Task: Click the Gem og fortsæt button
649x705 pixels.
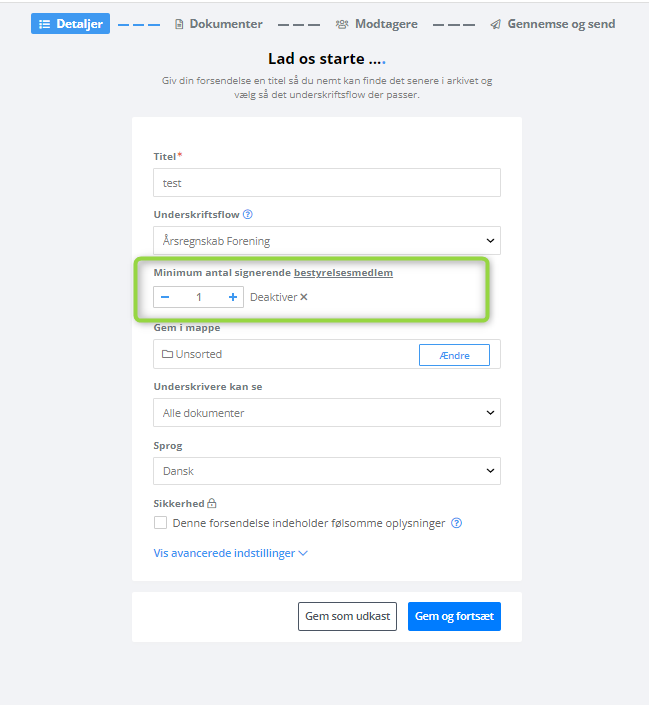Action: pos(454,616)
